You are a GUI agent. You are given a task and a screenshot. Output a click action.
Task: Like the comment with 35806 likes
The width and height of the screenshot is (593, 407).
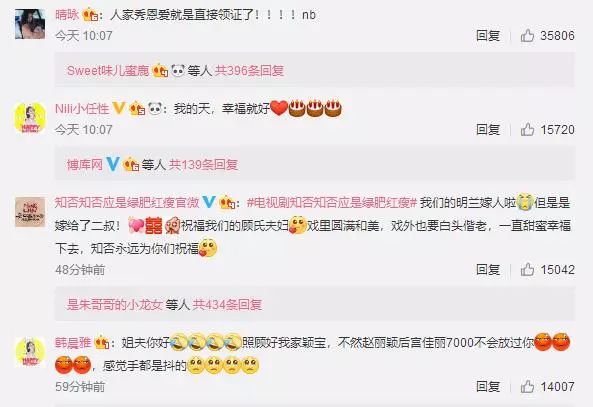(527, 36)
